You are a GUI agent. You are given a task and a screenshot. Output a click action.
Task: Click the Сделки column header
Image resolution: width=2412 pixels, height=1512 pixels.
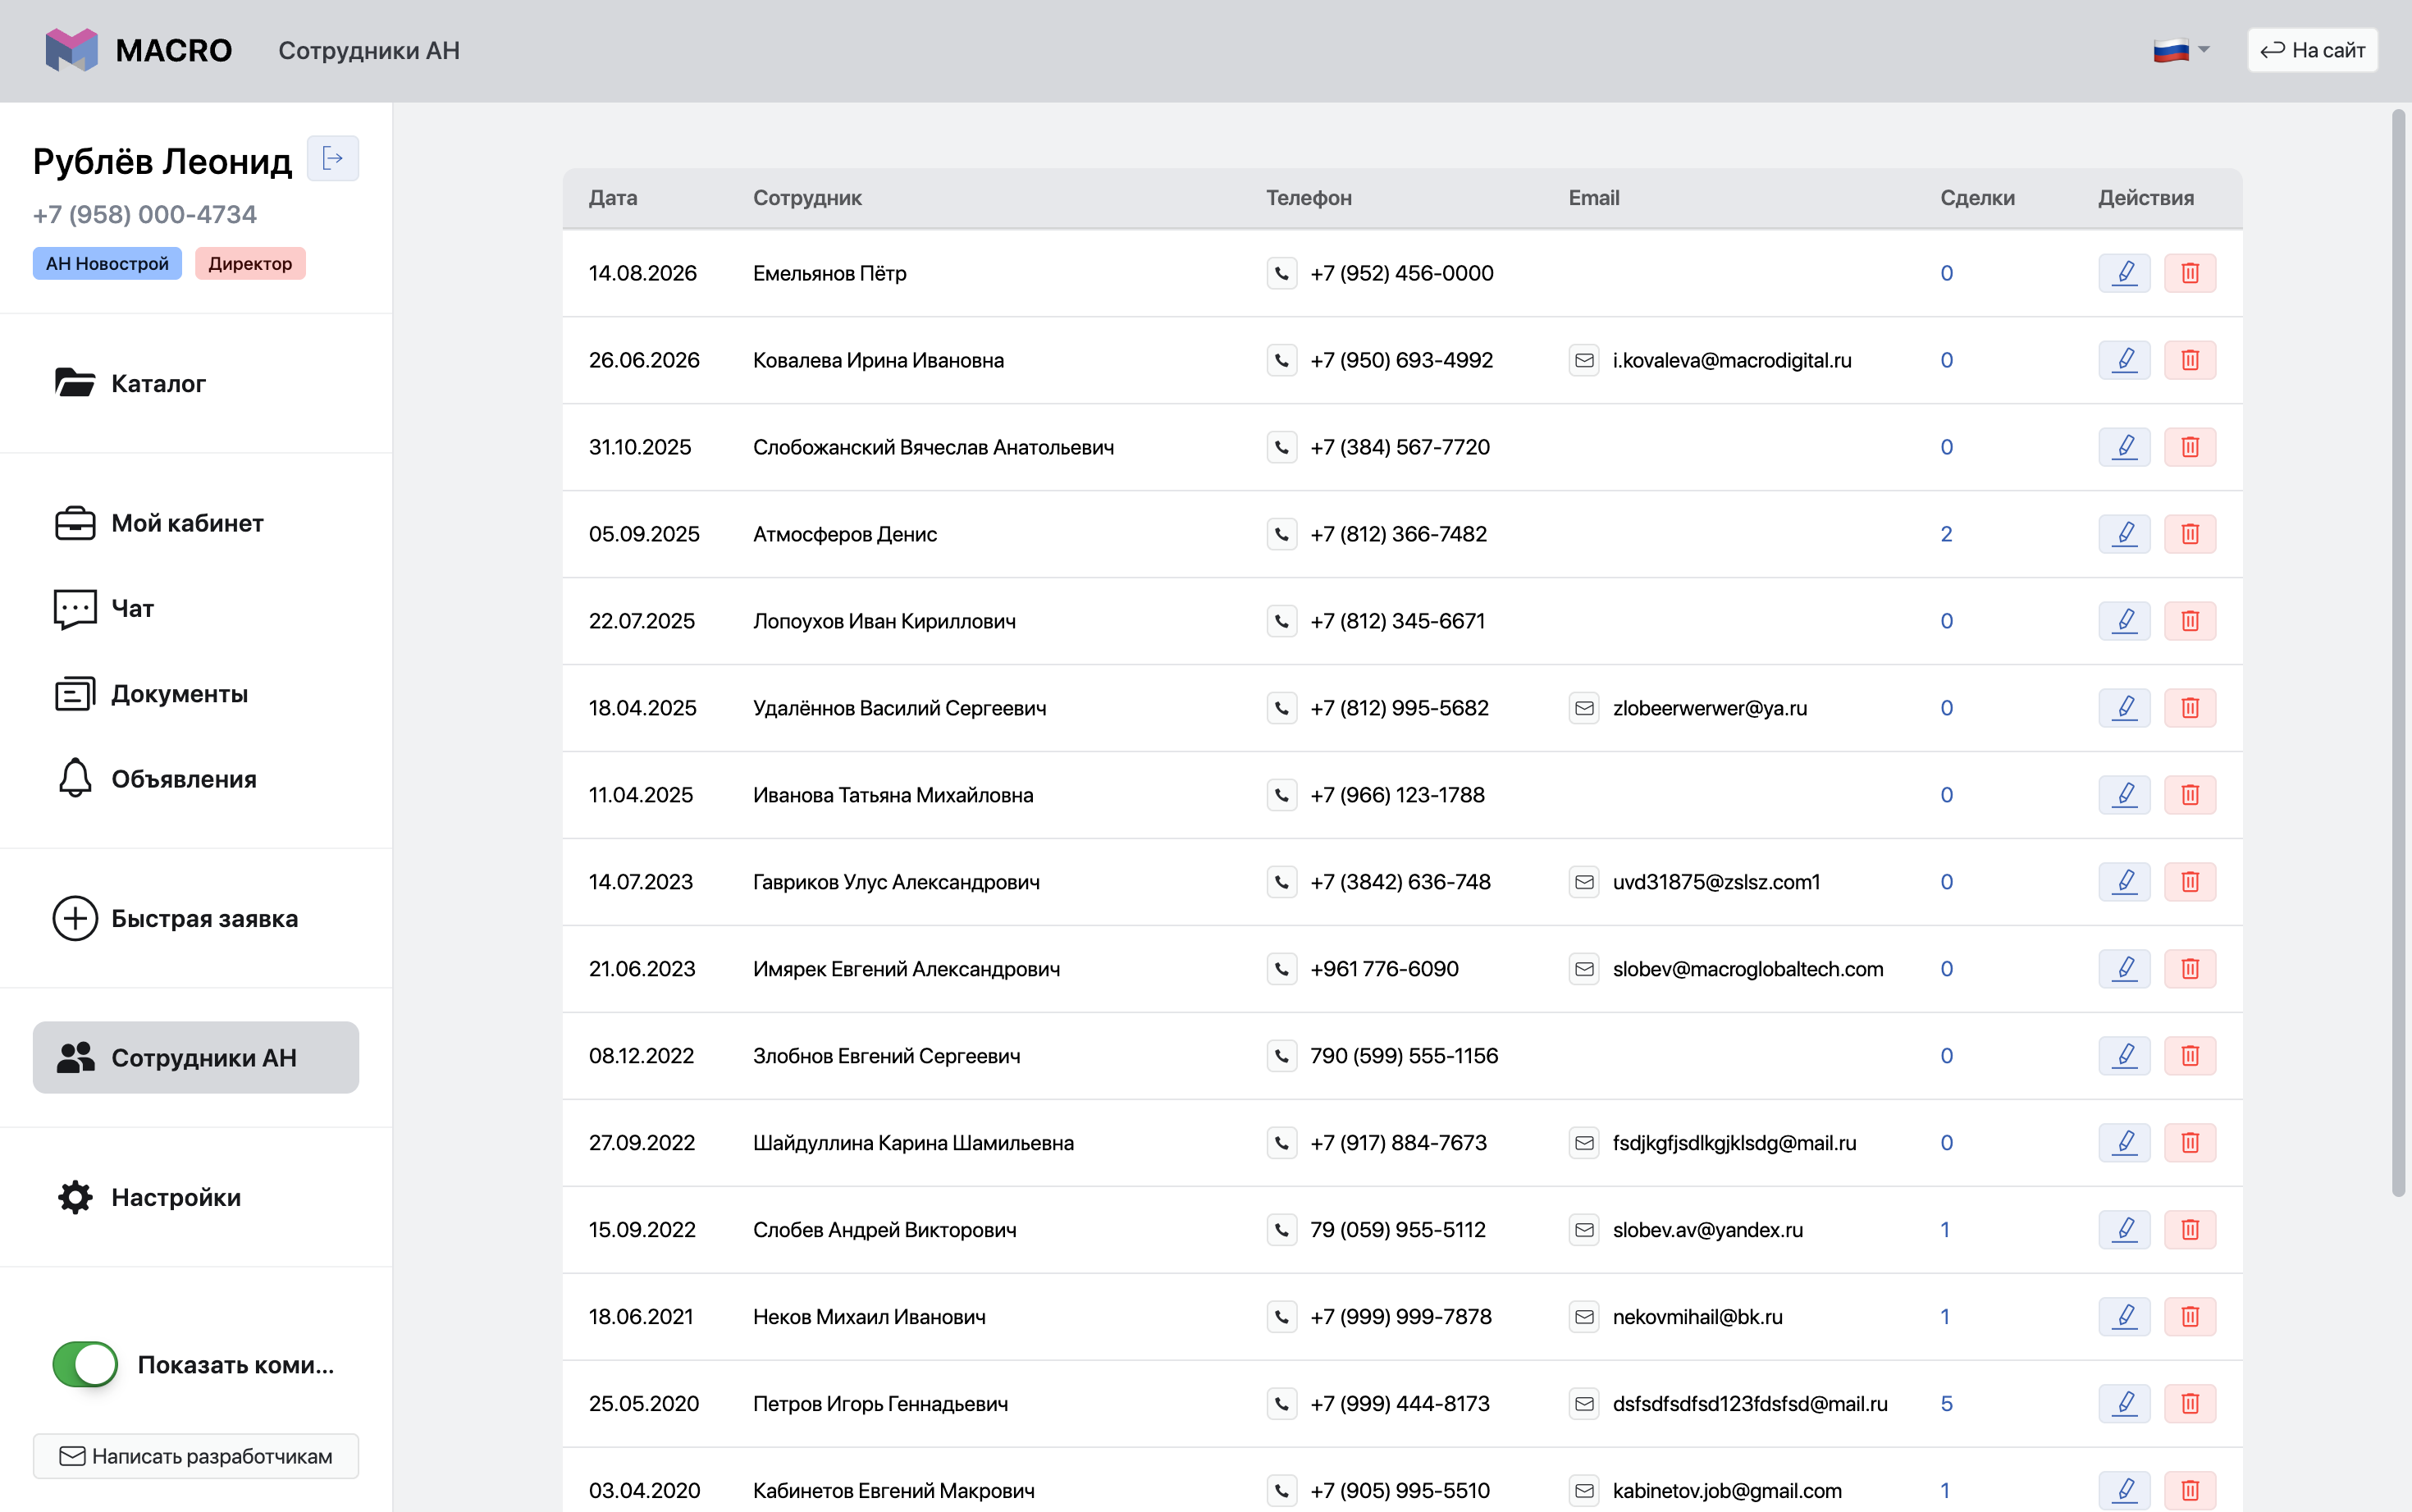point(1977,198)
